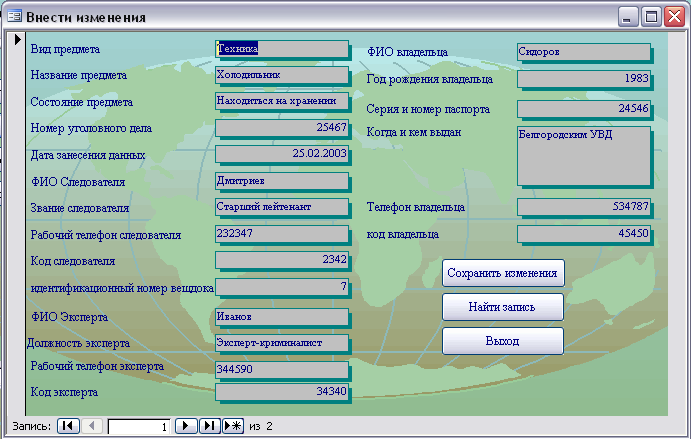Click the form icon in title bar
Viewport: 691px width, 439px height.
(x=14, y=16)
